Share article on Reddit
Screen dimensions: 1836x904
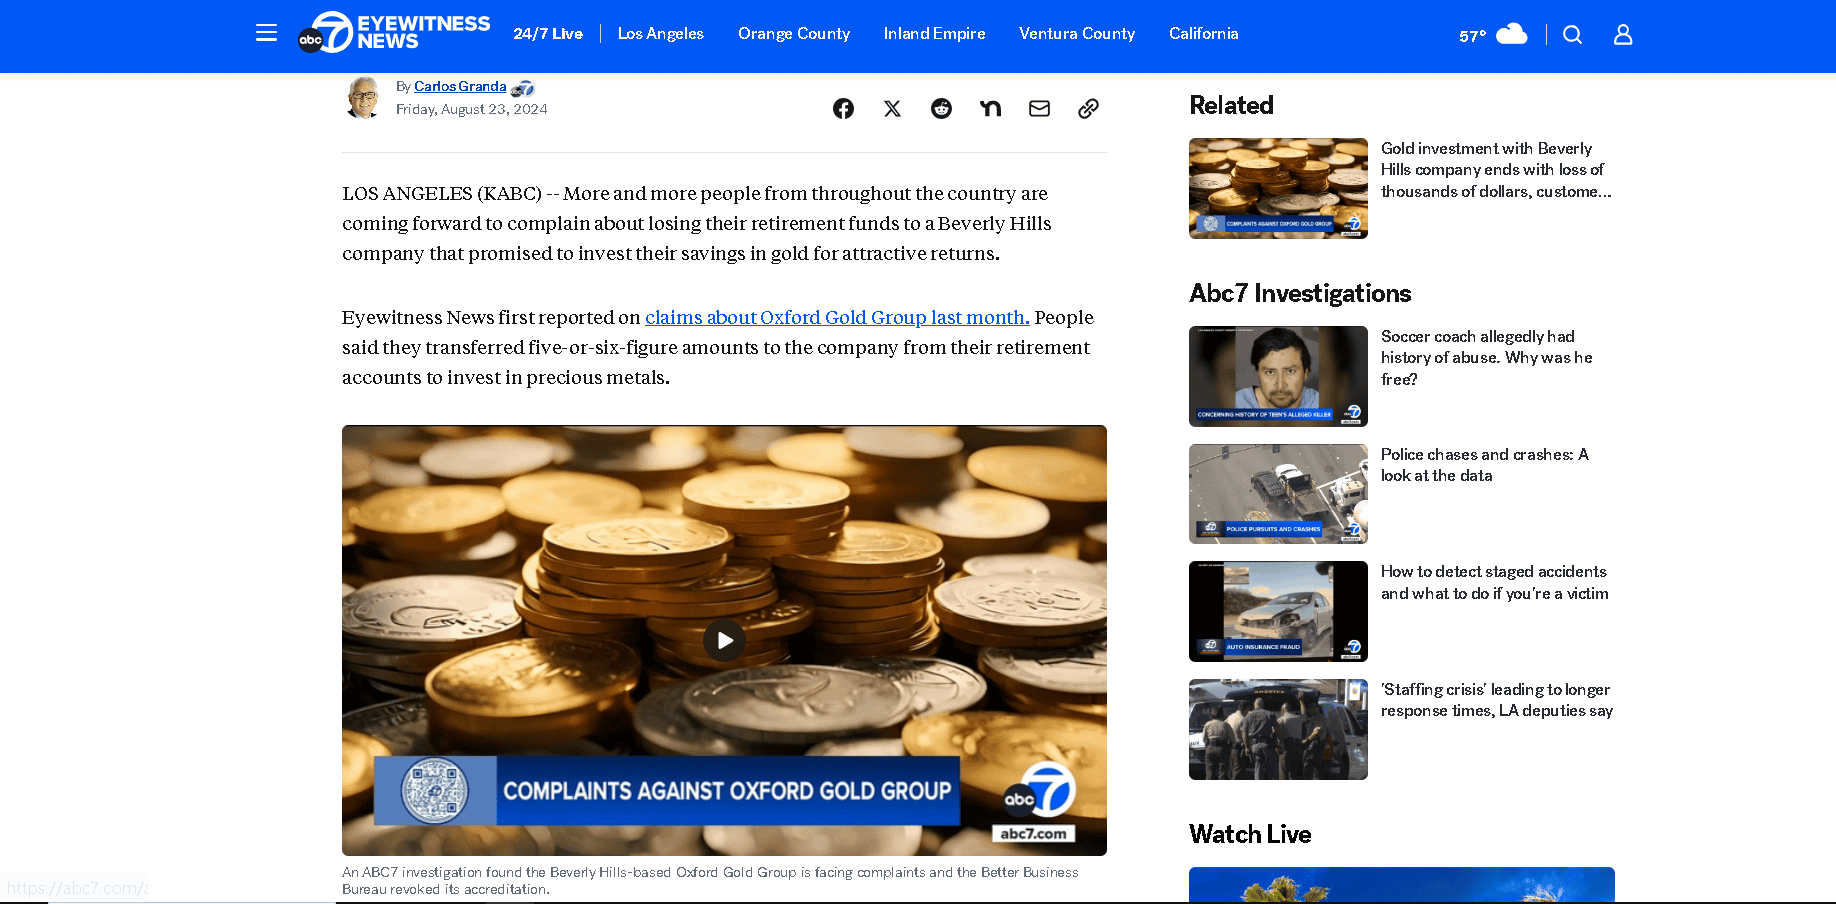(x=941, y=108)
